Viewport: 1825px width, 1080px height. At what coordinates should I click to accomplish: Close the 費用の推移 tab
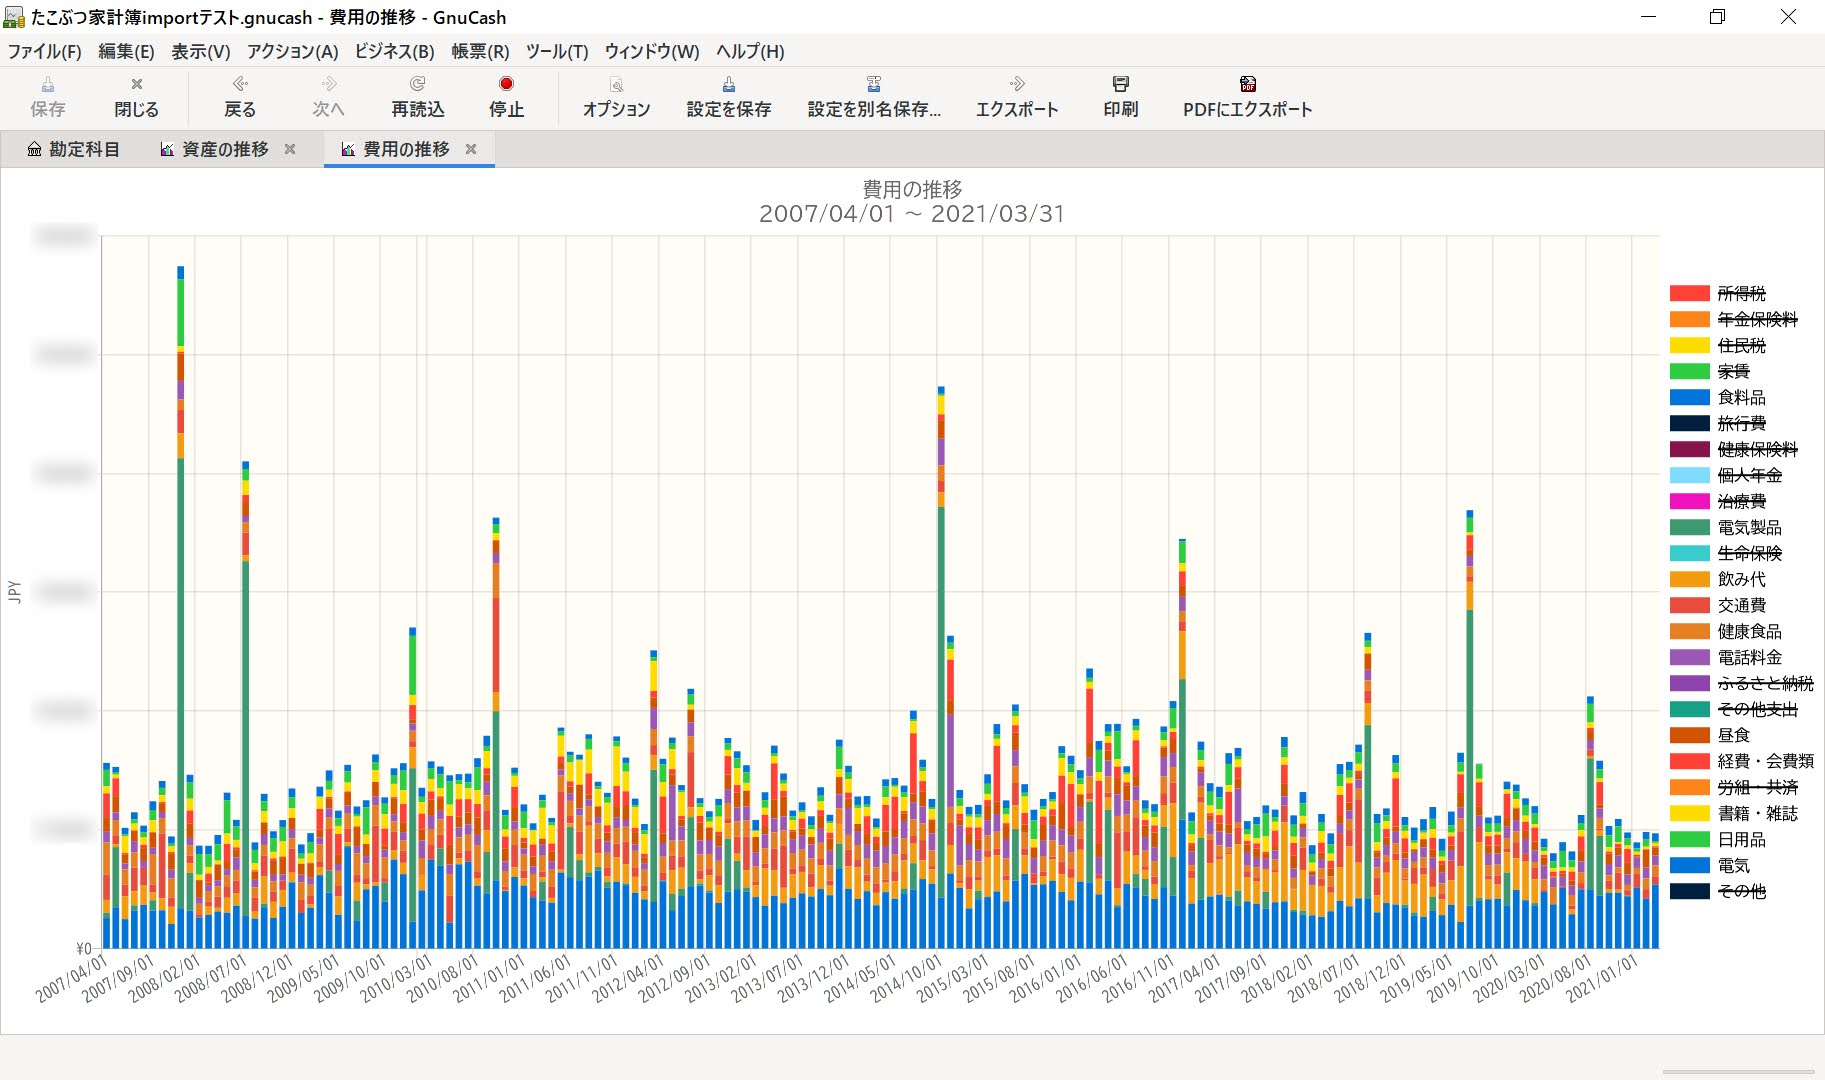tap(471, 149)
